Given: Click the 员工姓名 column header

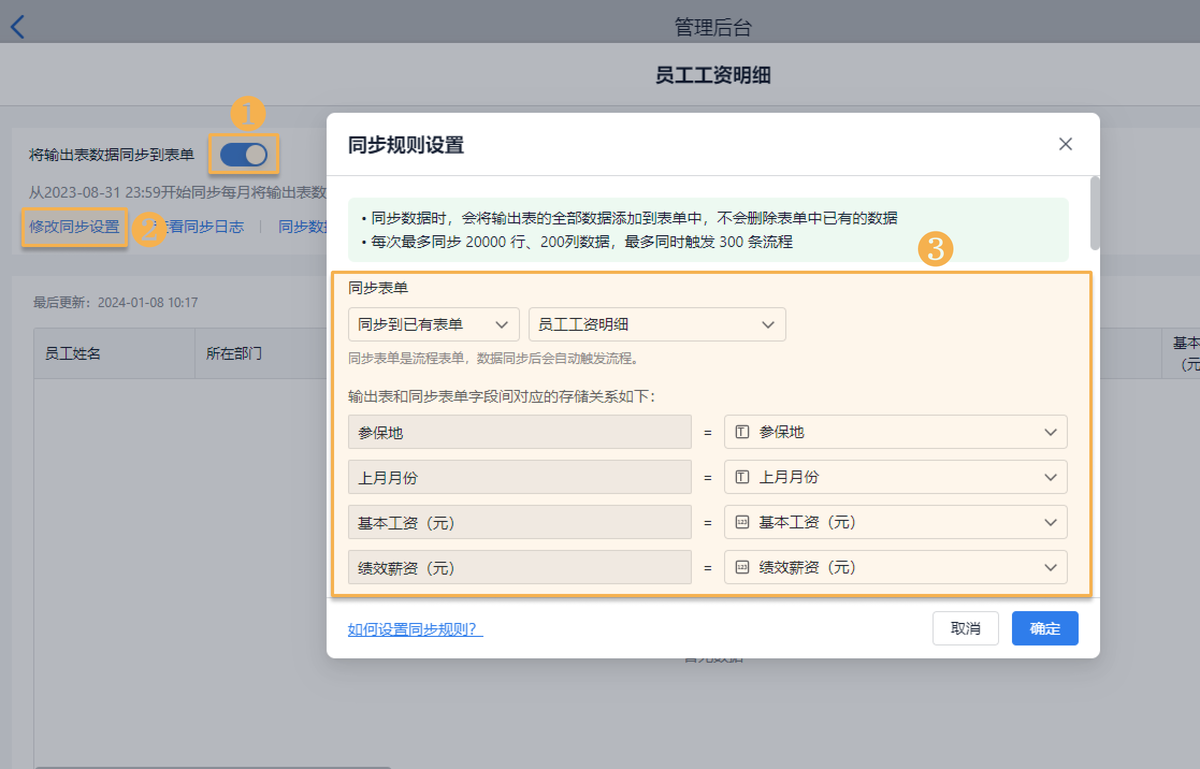Looking at the screenshot, I should click(x=73, y=353).
